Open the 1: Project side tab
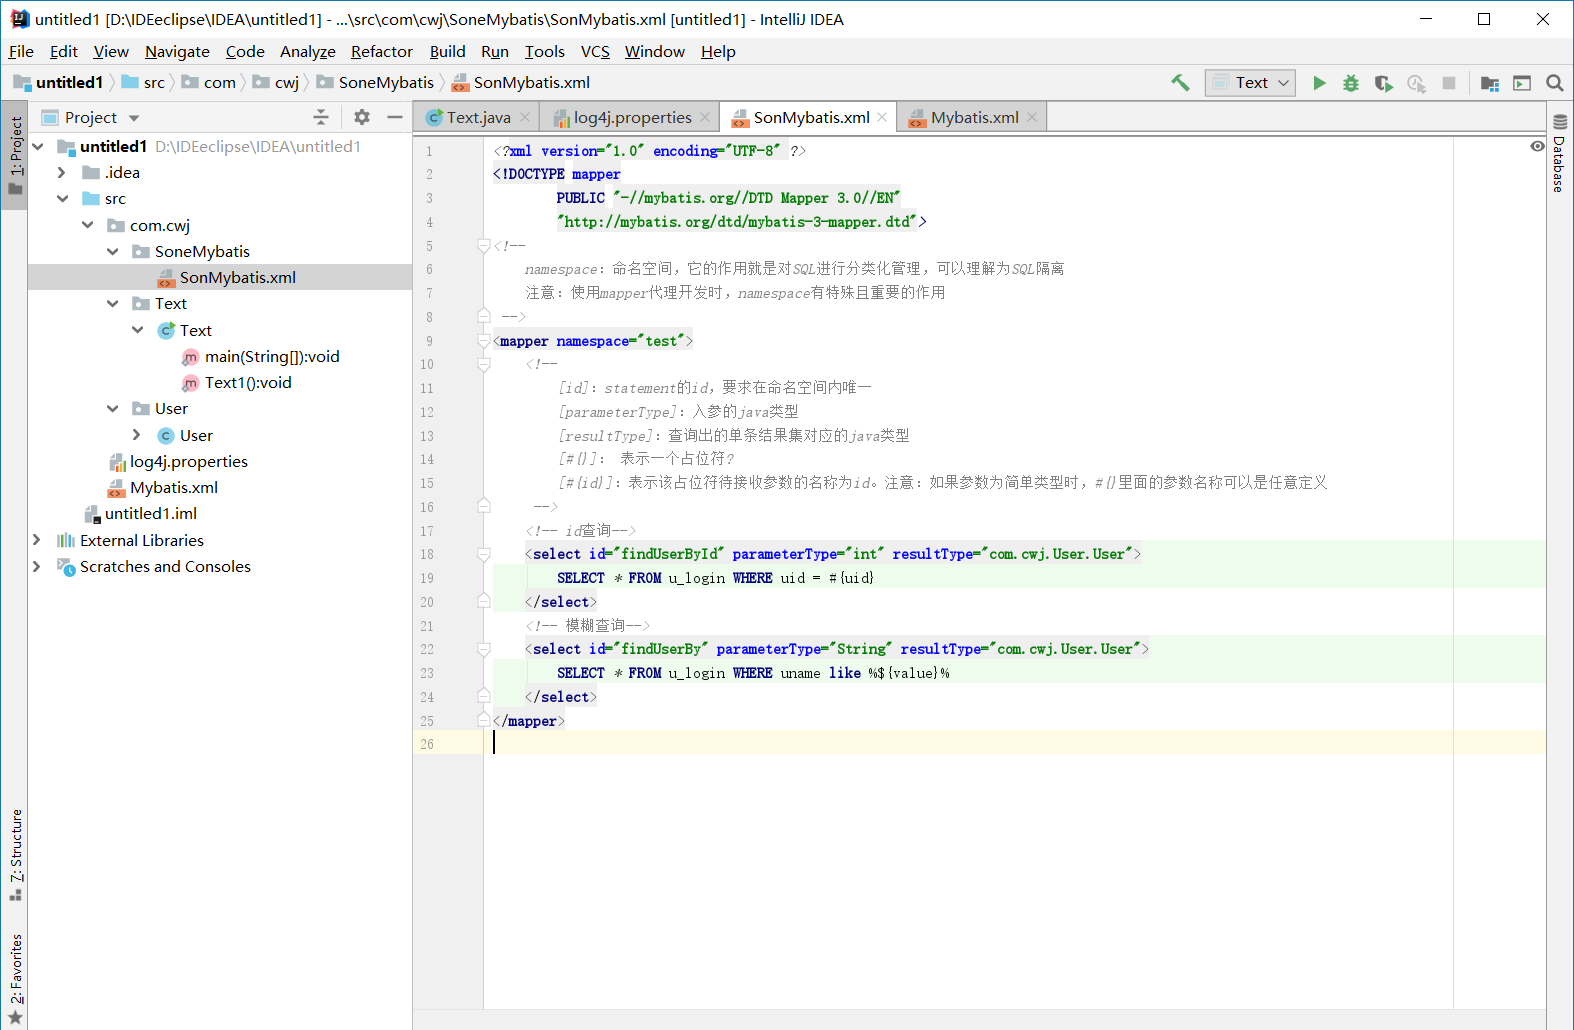The image size is (1574, 1030). point(15,156)
